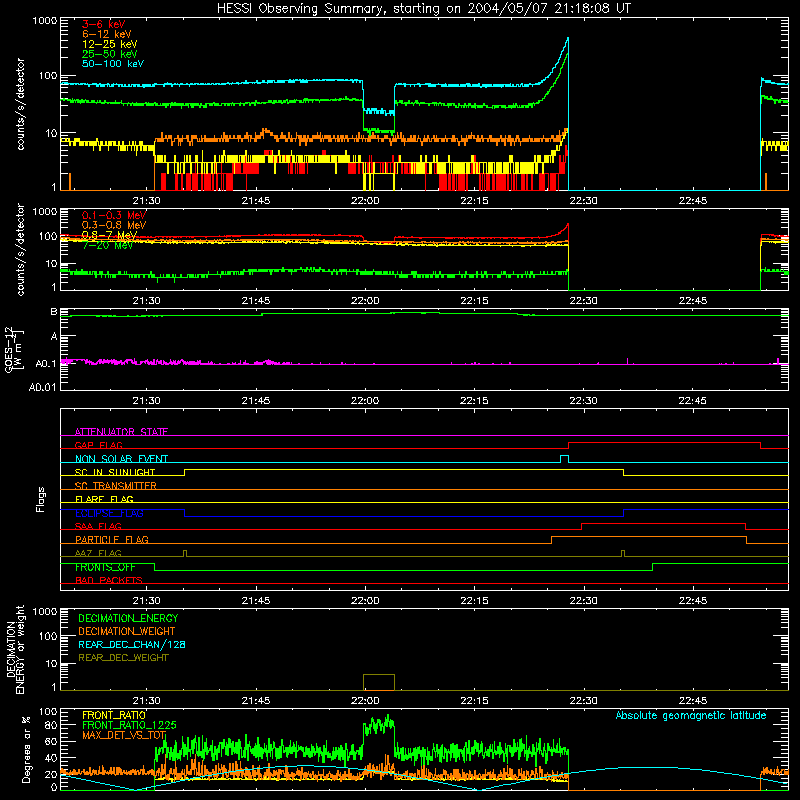Click the 22:45 time label under keV panel

point(692,201)
